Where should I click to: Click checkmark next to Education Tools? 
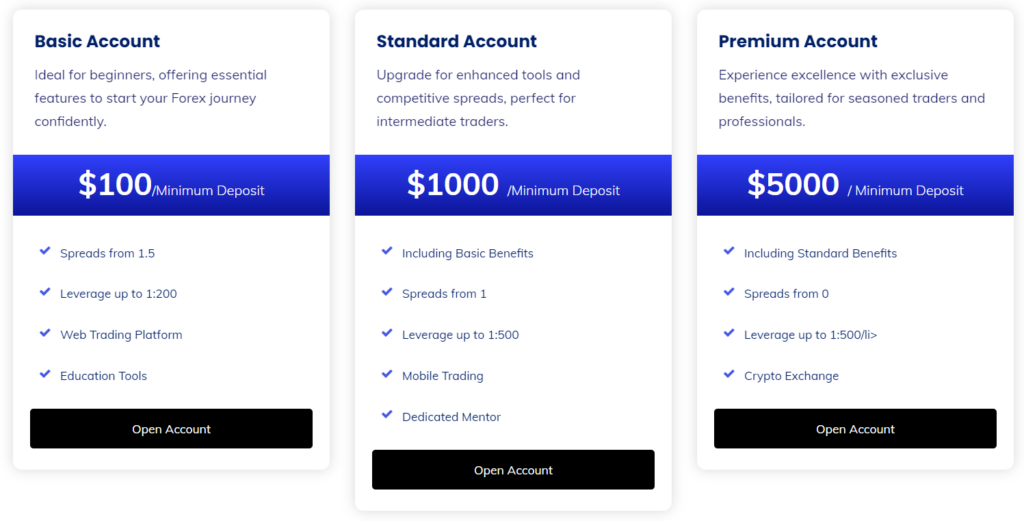45,375
